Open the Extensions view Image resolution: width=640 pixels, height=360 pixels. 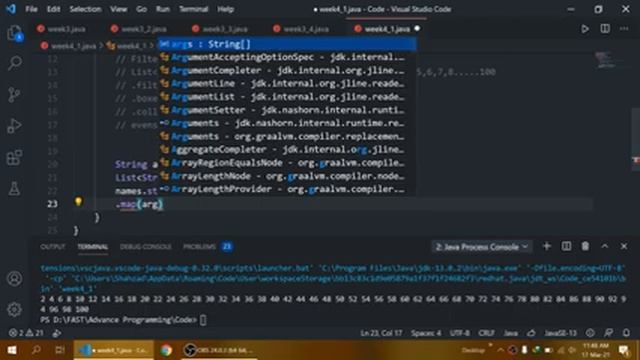(x=15, y=157)
